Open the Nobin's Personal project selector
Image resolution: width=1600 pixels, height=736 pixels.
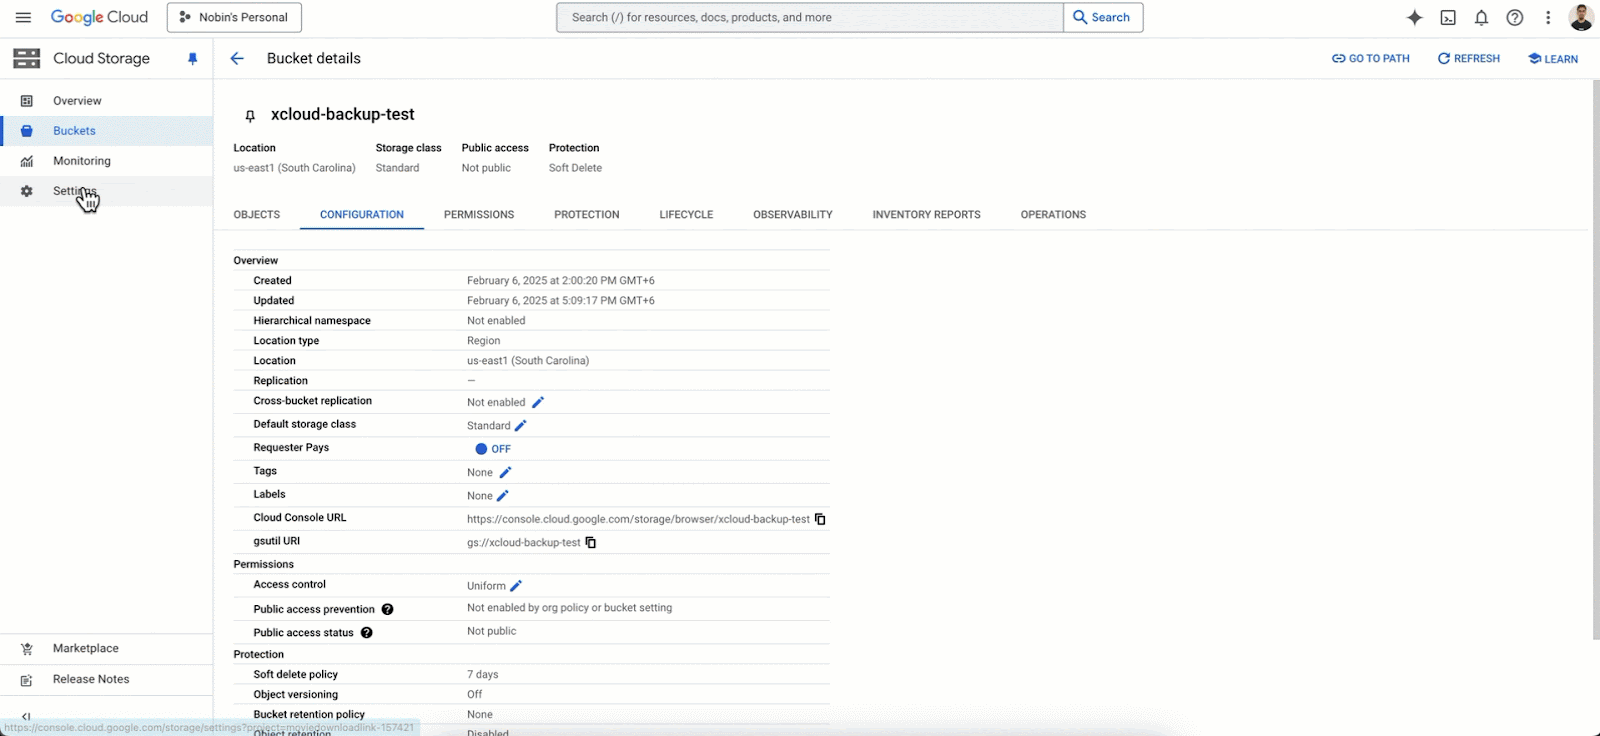point(234,17)
